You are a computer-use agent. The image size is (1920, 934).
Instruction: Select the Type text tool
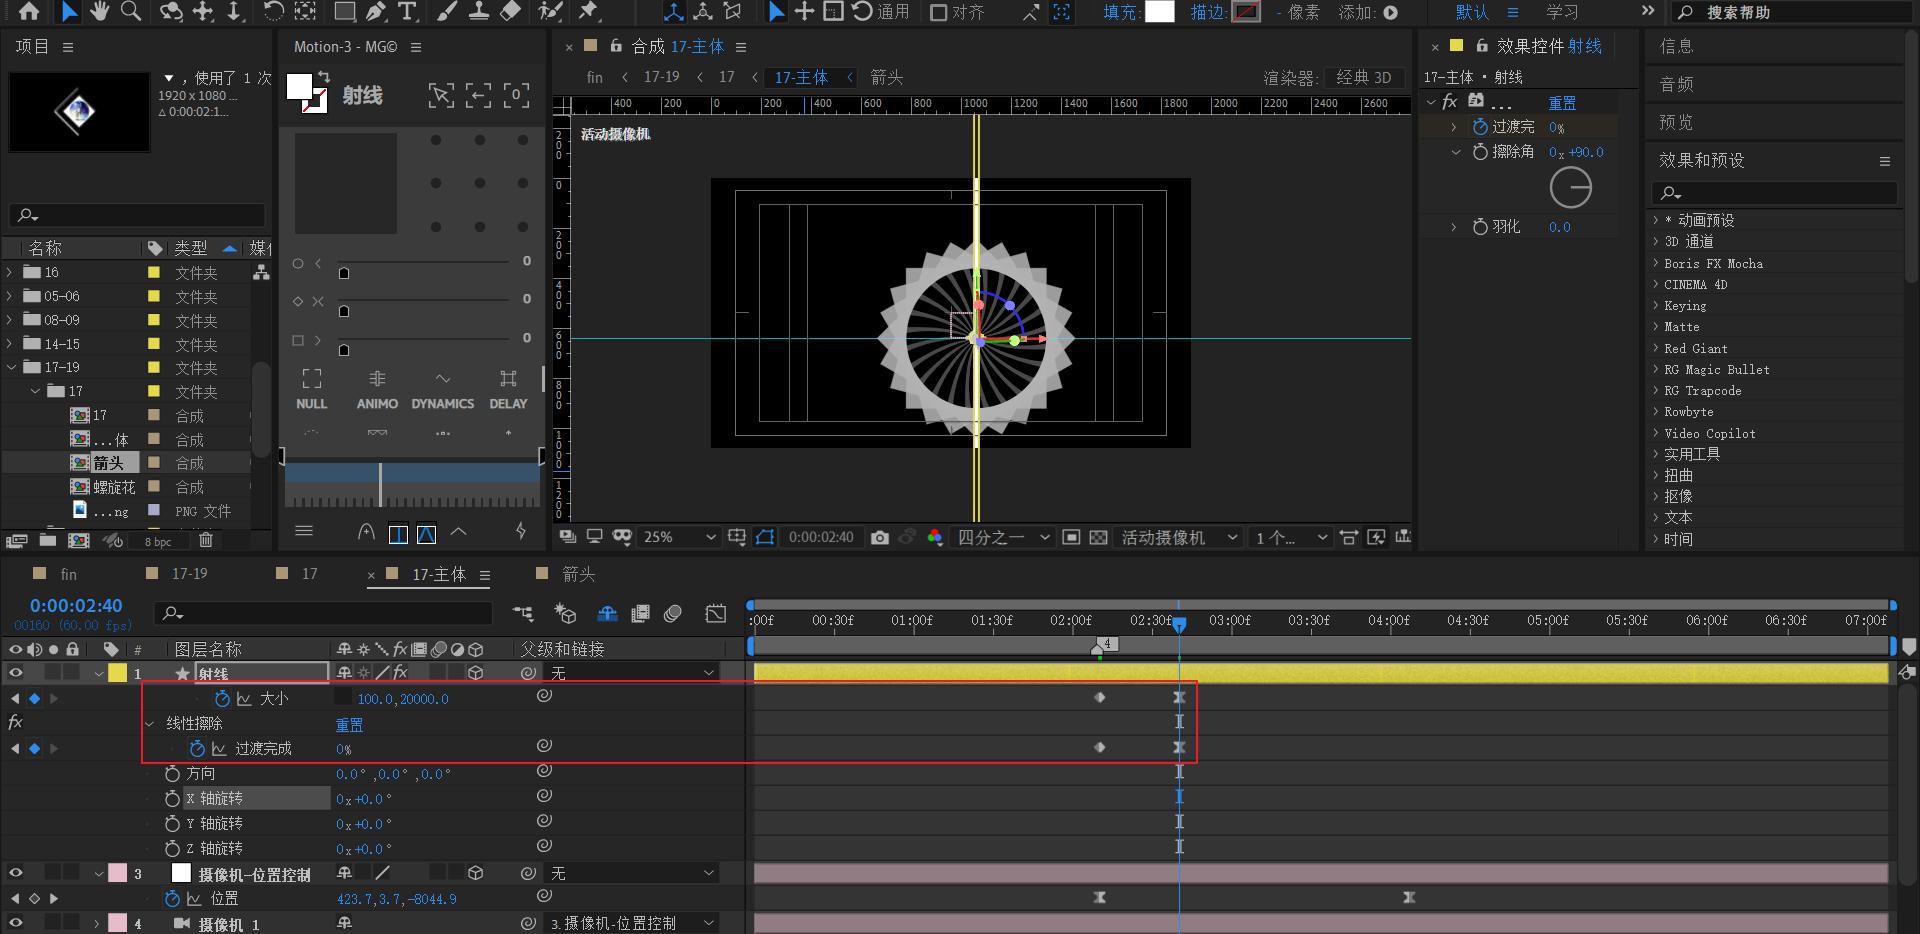coord(407,11)
